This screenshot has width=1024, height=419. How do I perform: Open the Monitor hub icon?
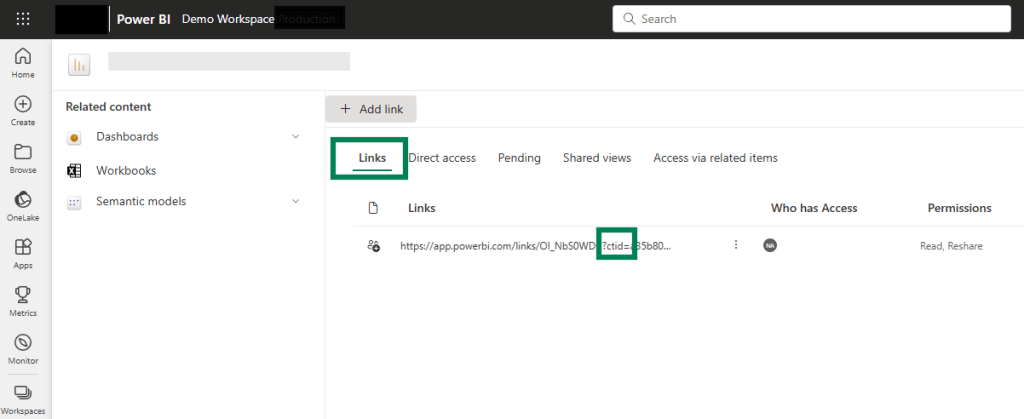coord(23,348)
